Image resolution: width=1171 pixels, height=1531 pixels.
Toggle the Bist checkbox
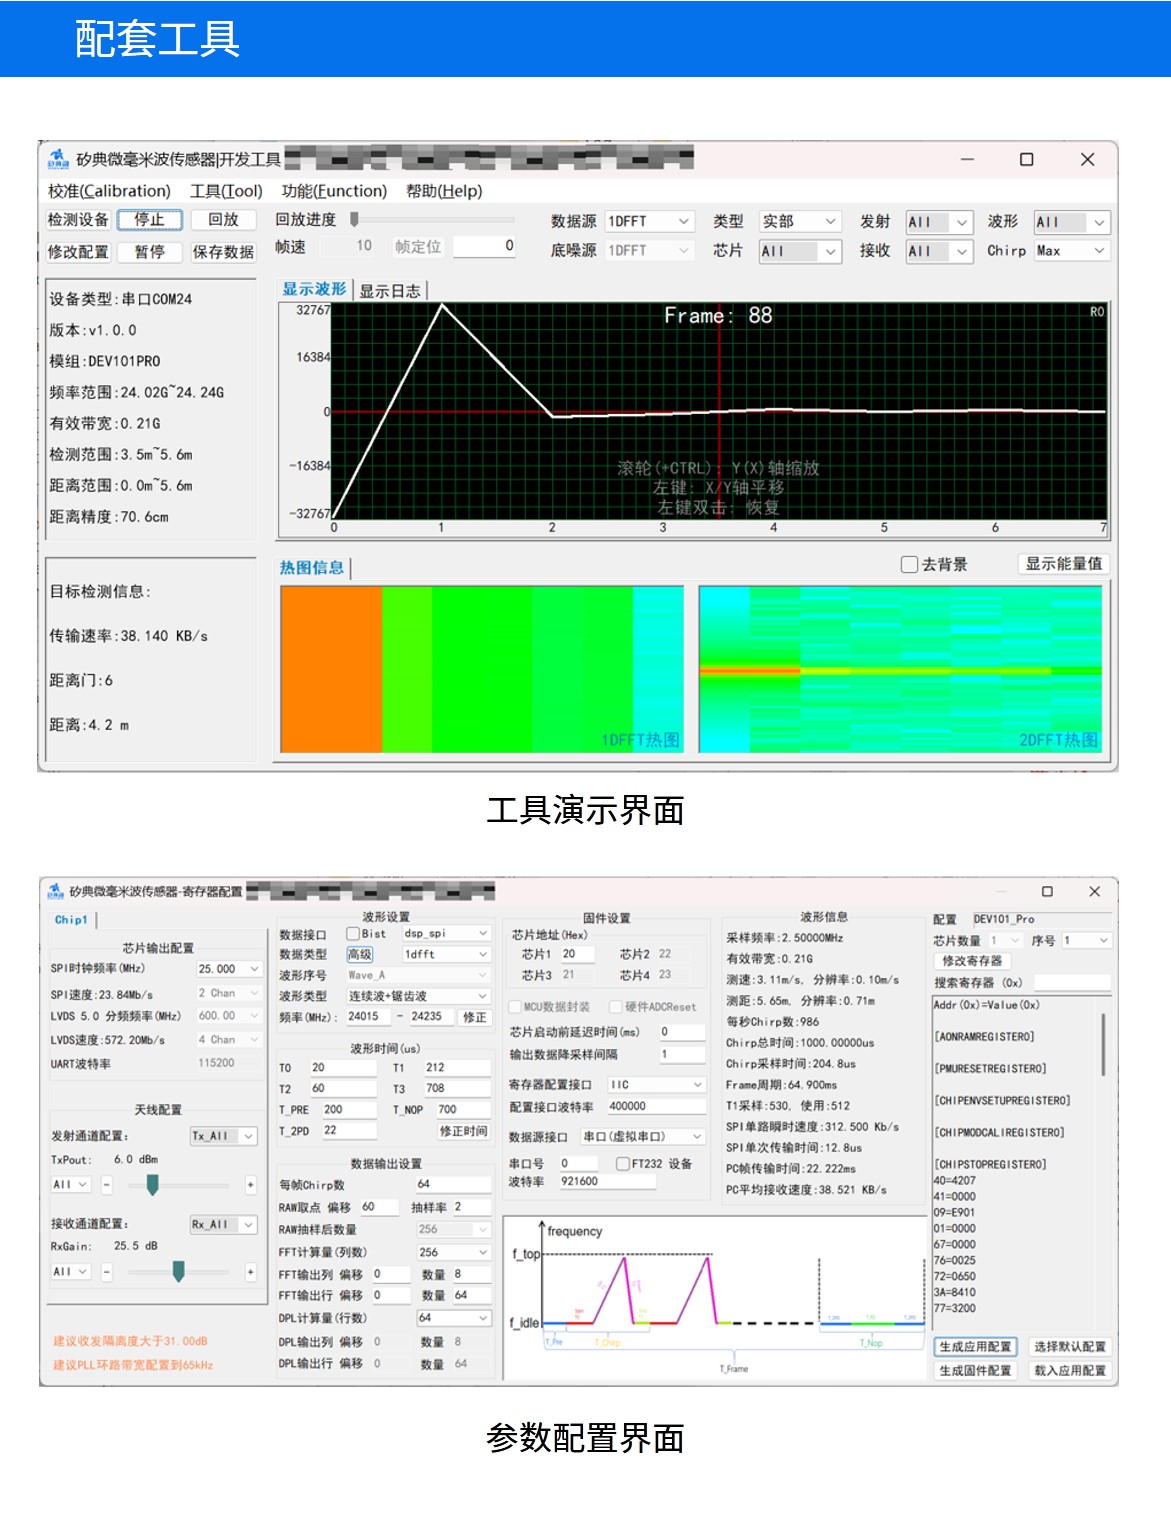[353, 934]
